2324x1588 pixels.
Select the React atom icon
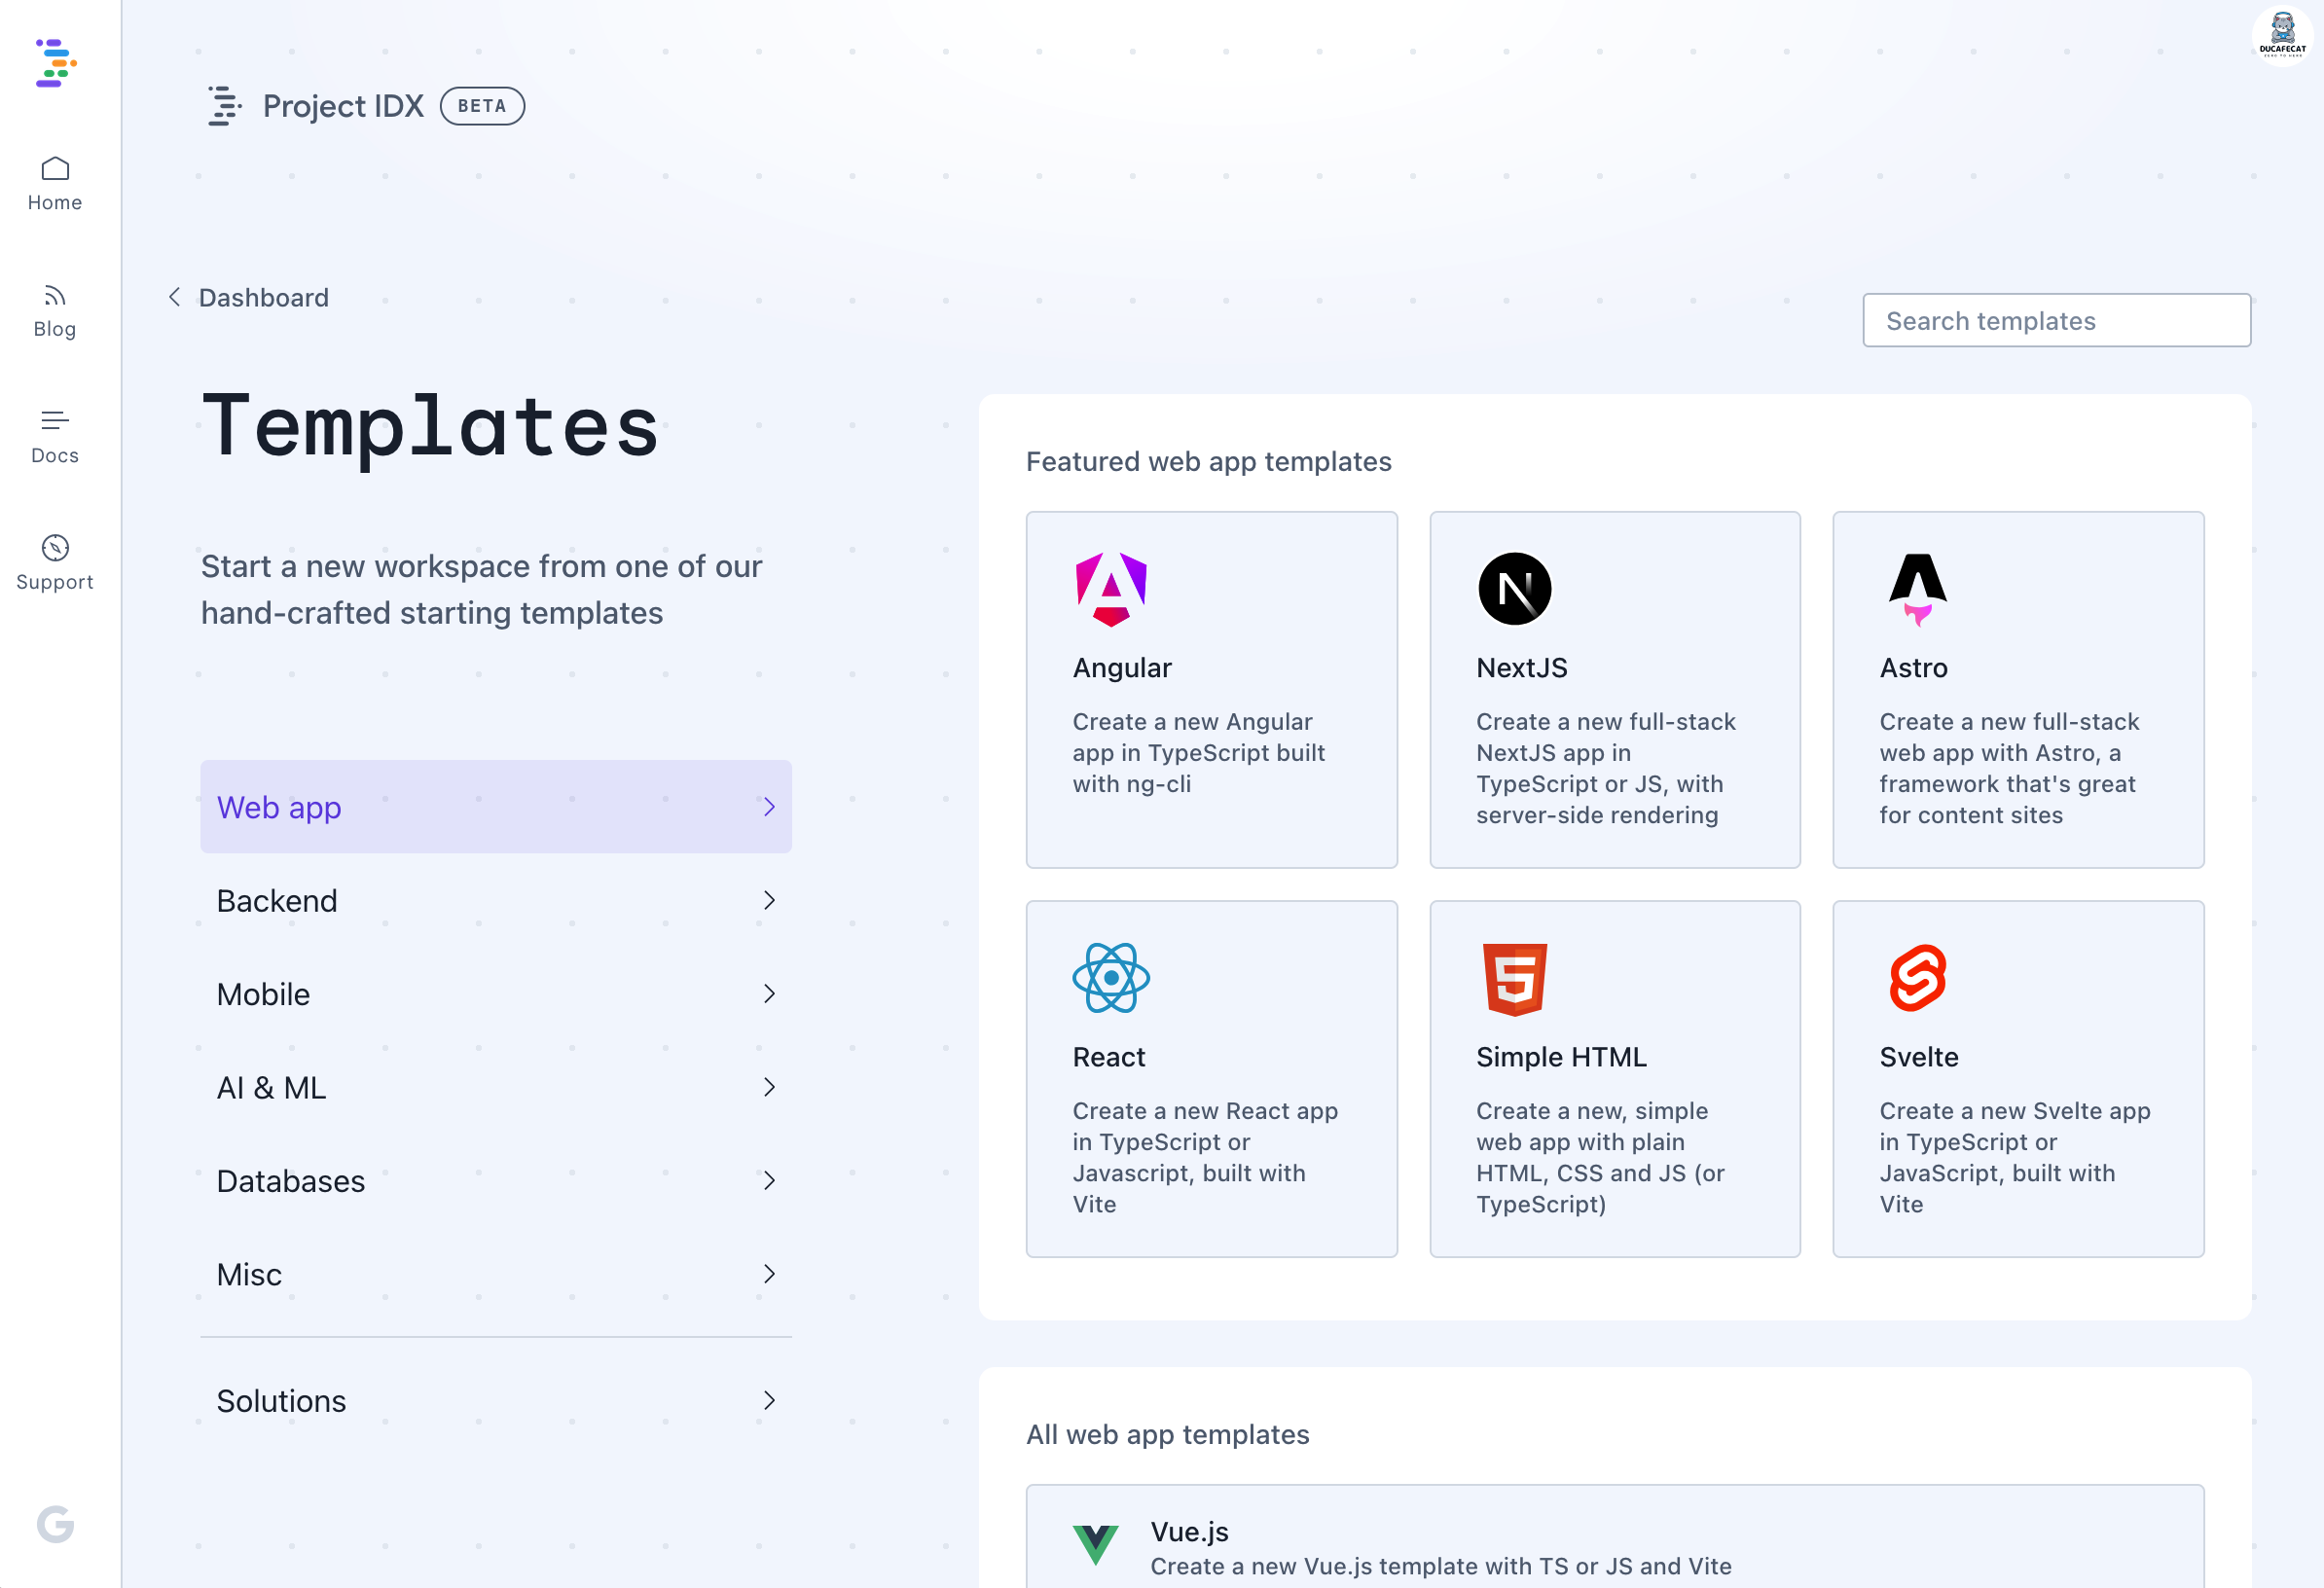1110,978
